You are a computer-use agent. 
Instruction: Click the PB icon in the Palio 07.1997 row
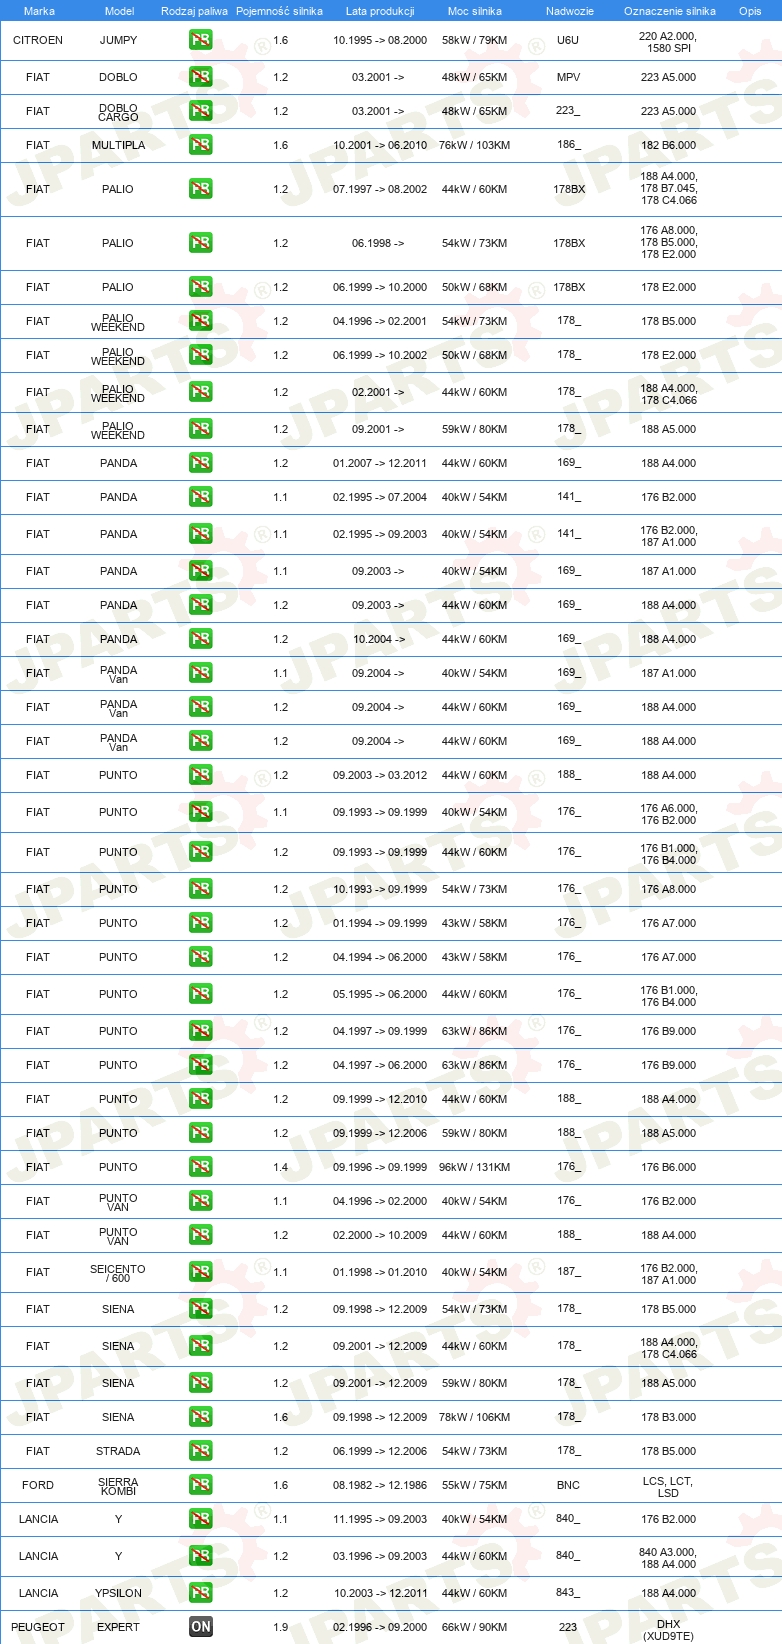(x=201, y=189)
